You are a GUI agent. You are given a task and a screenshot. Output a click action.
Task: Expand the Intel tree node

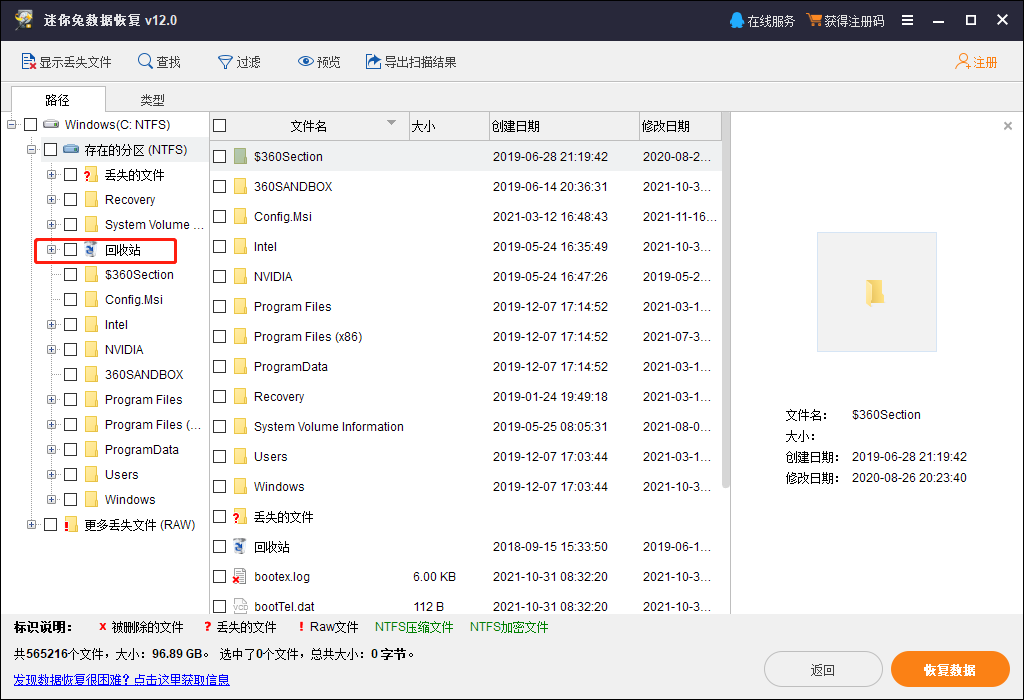point(51,325)
